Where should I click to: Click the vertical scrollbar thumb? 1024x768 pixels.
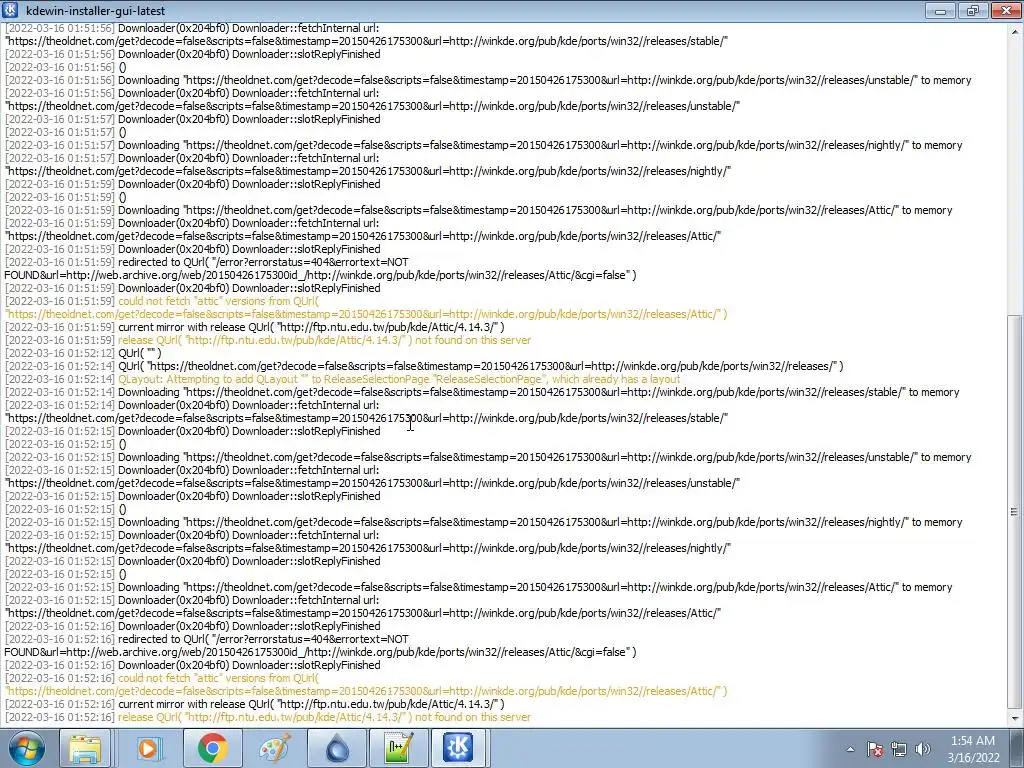[x=1014, y=511]
